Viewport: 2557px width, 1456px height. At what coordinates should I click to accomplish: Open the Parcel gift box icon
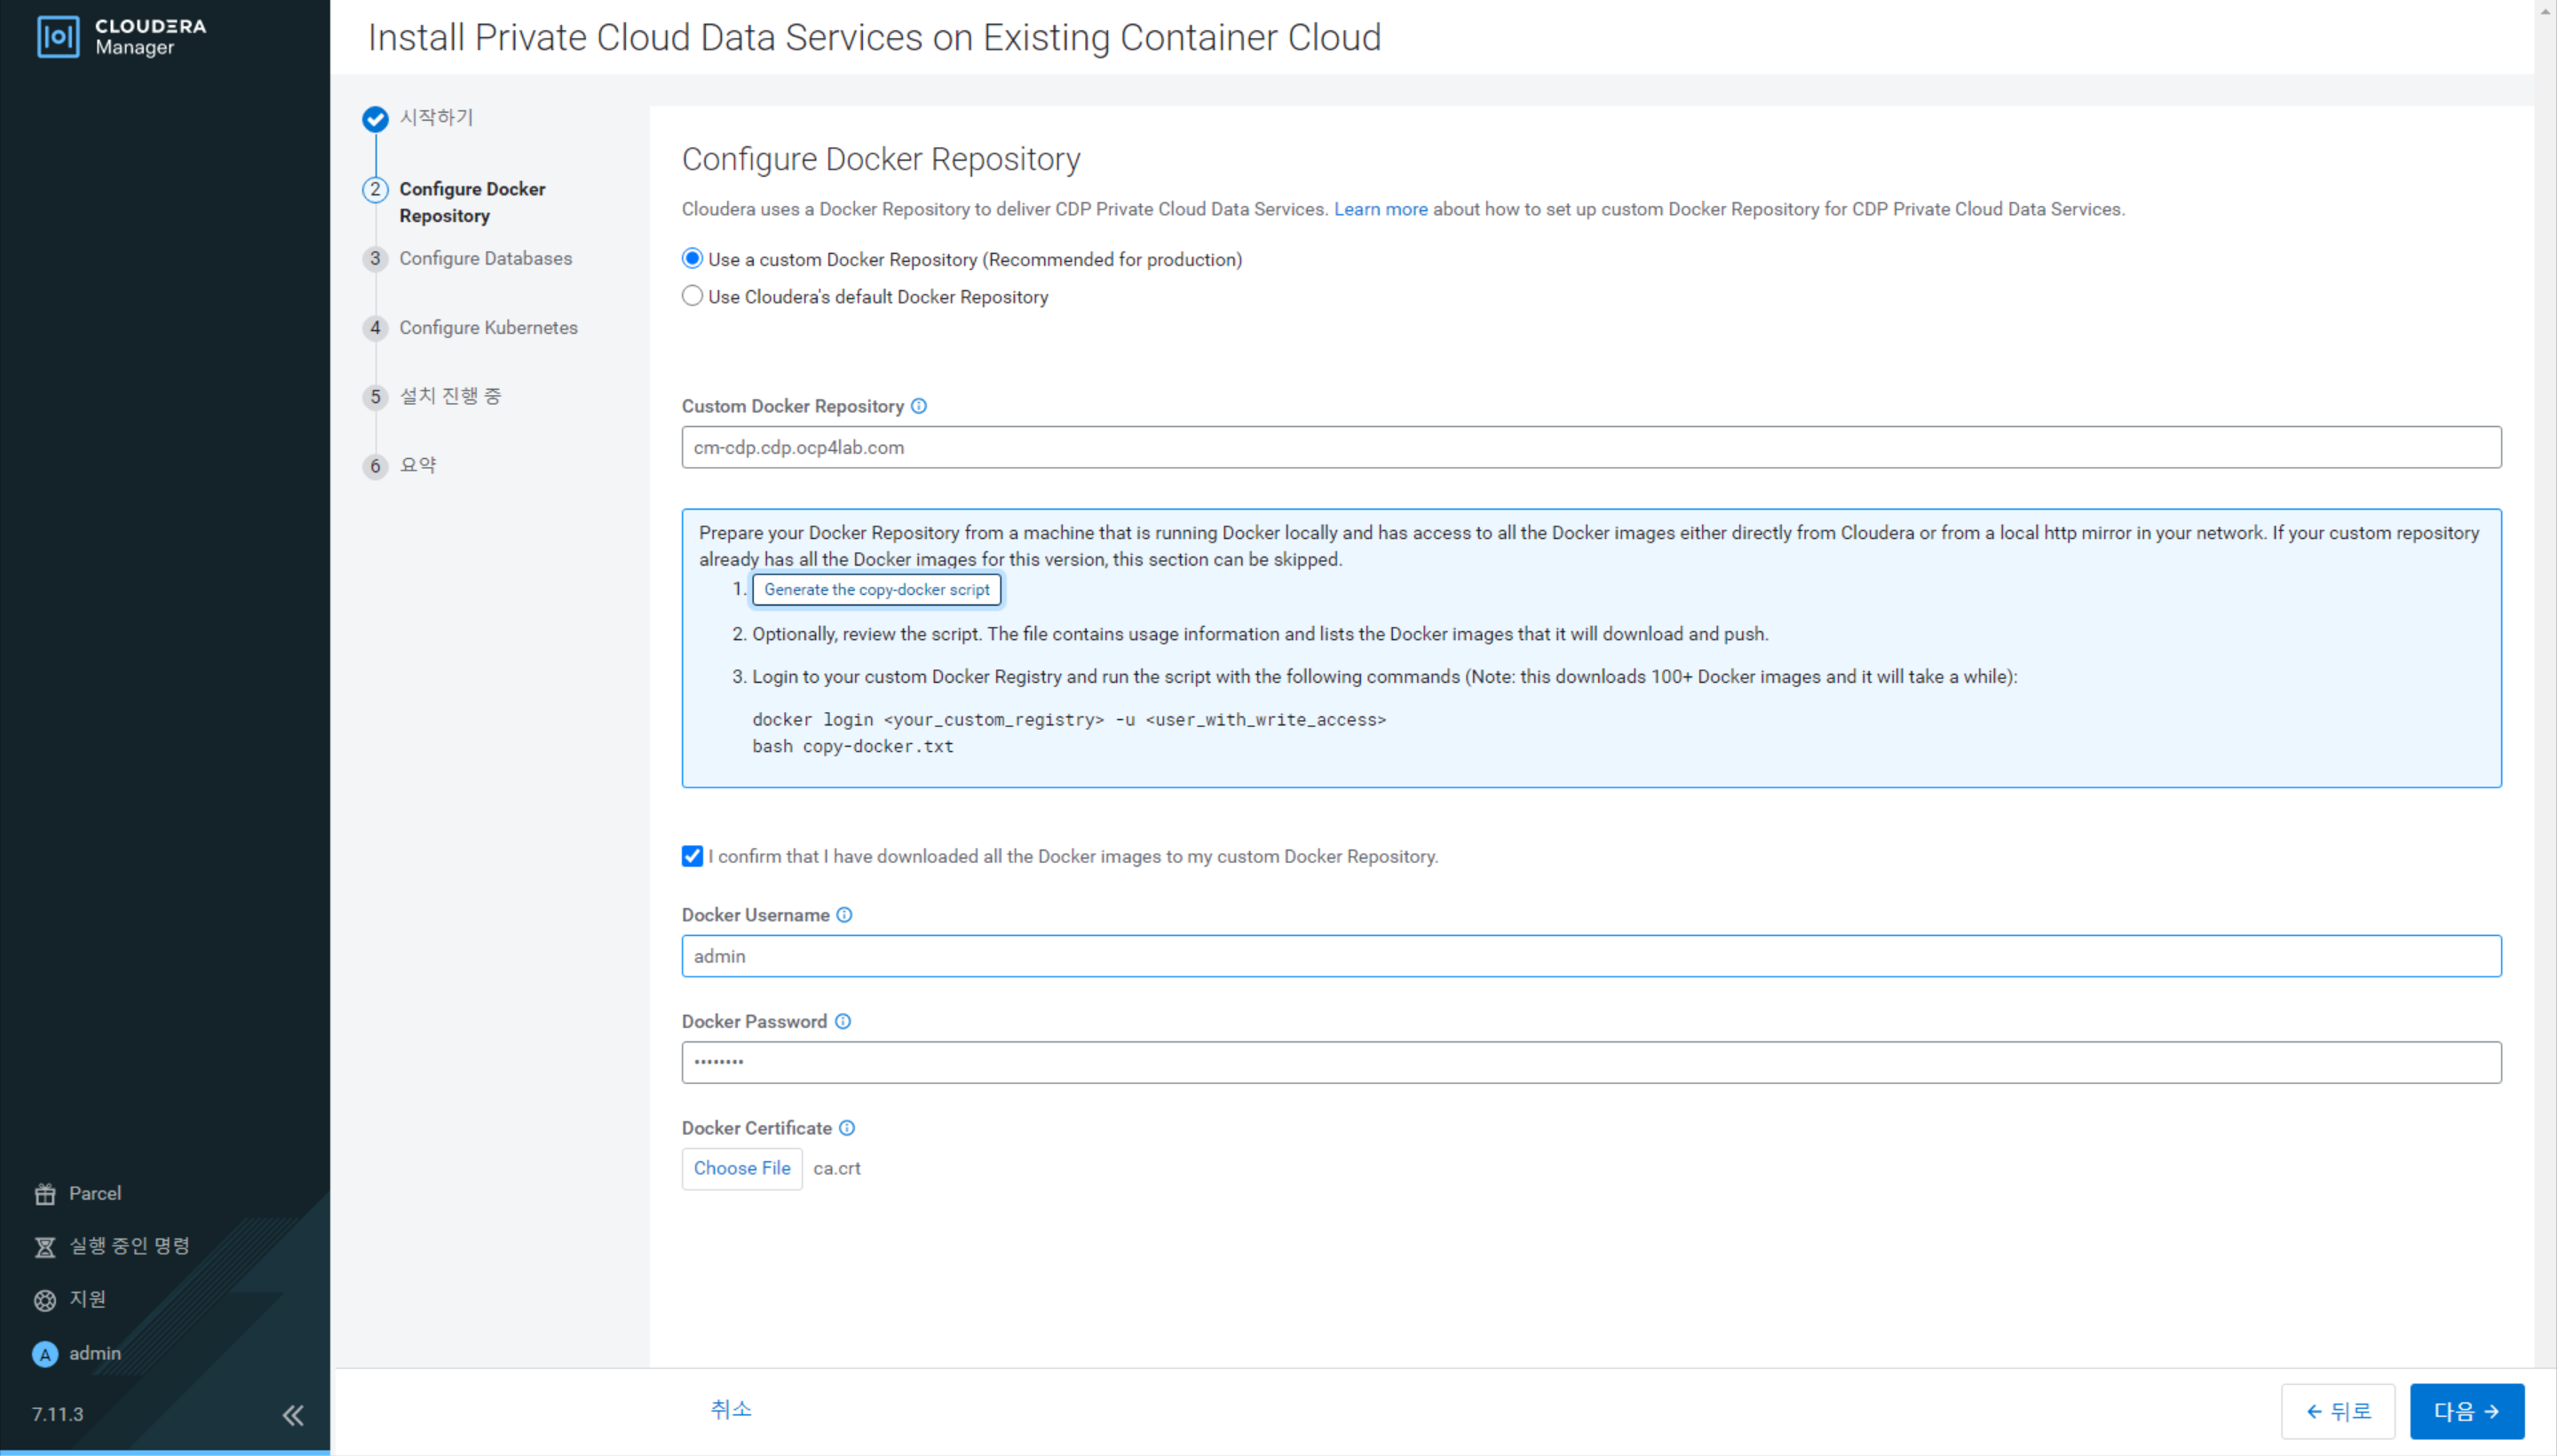pos(45,1193)
